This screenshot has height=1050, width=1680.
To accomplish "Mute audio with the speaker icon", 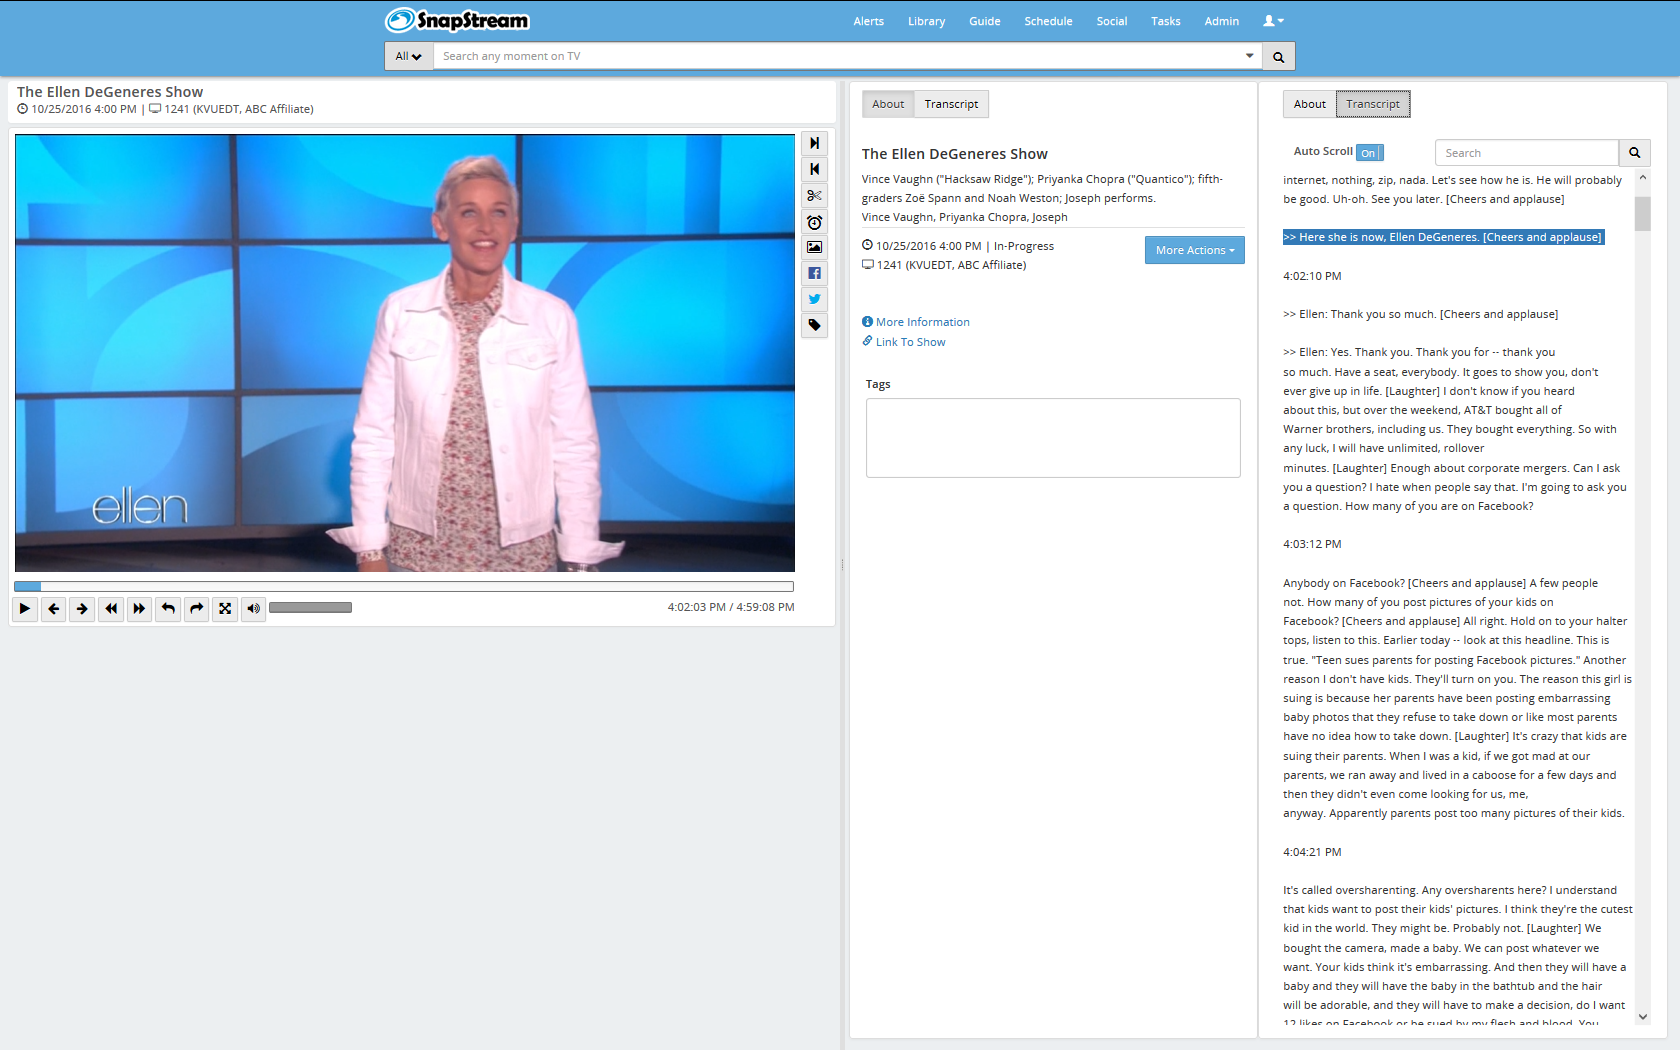I will (254, 608).
